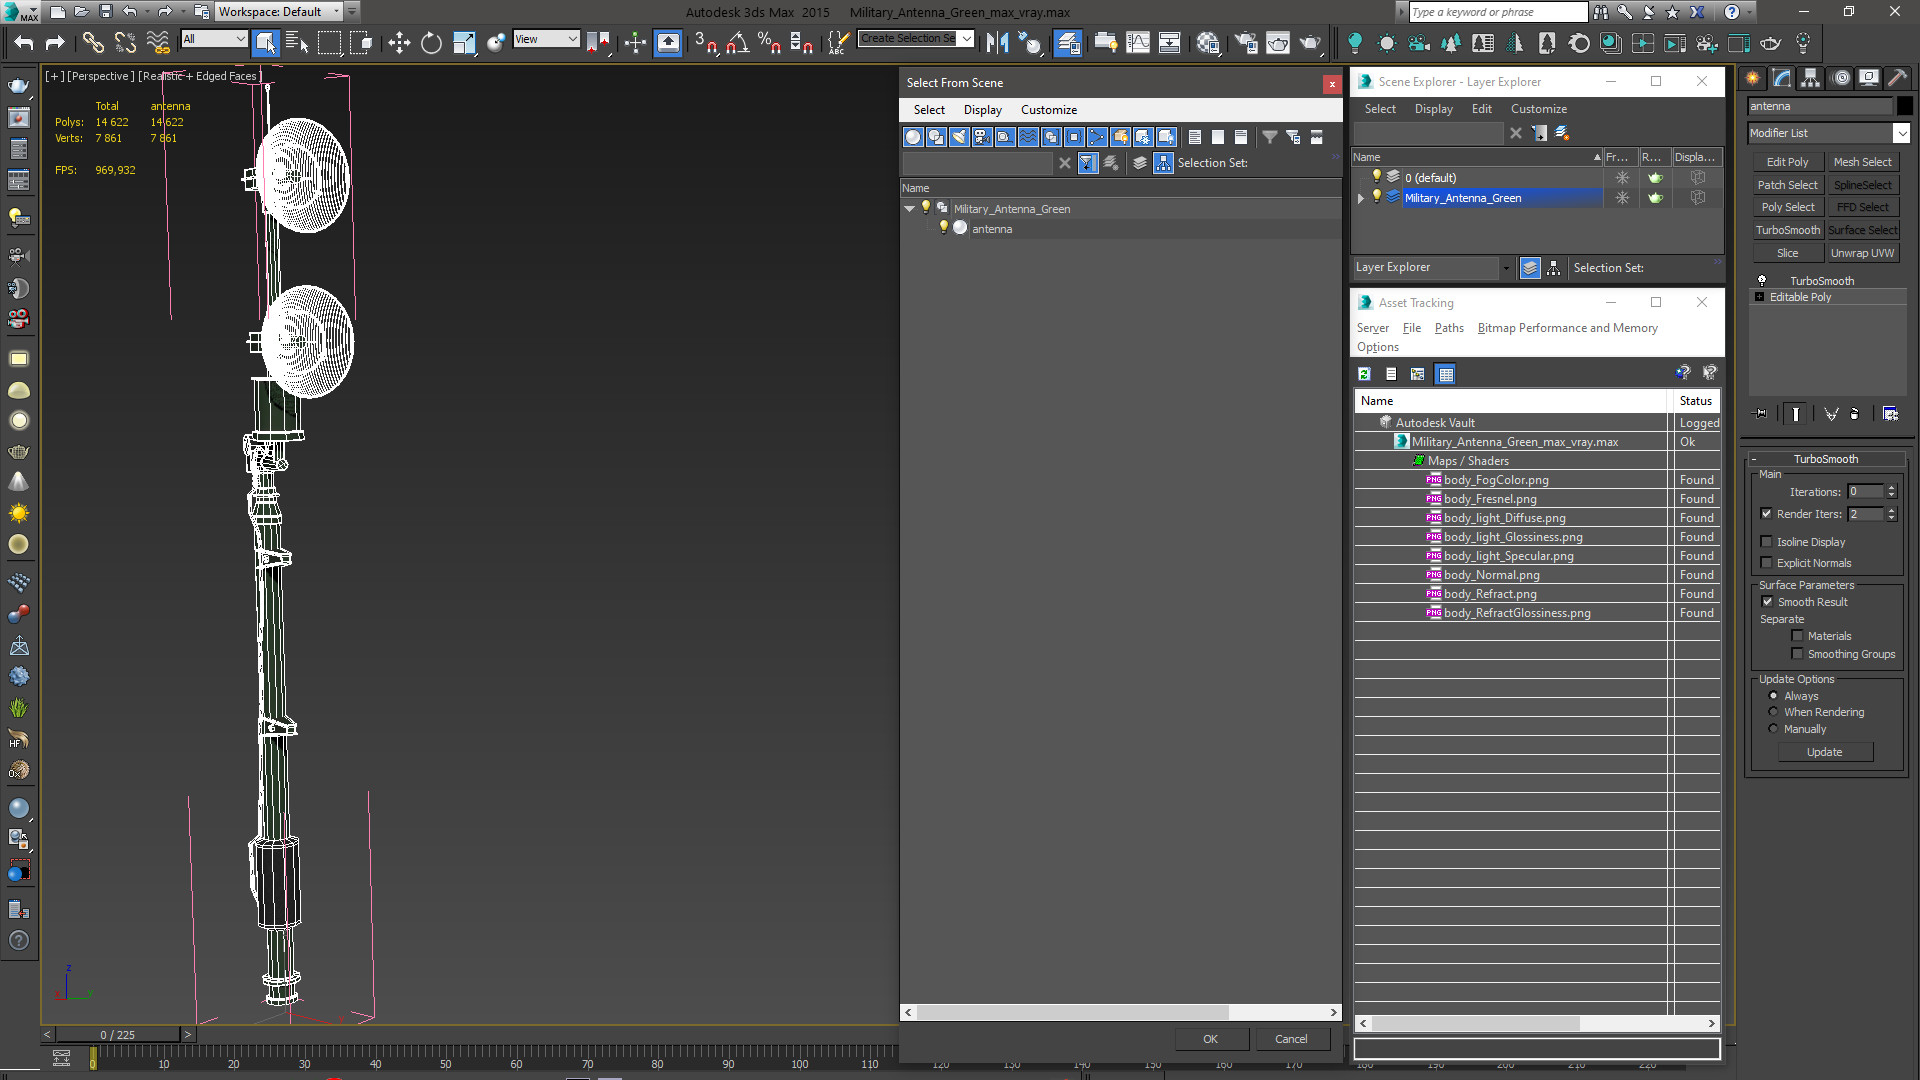Click the Sort by Layer icon in Scene Explorer

pos(1530,268)
